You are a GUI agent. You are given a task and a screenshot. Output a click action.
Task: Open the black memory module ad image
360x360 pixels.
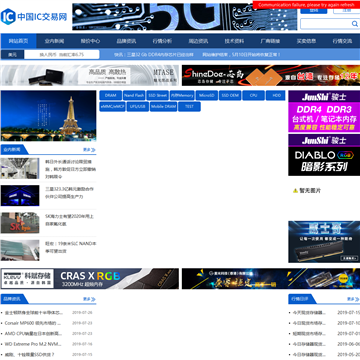point(324,242)
